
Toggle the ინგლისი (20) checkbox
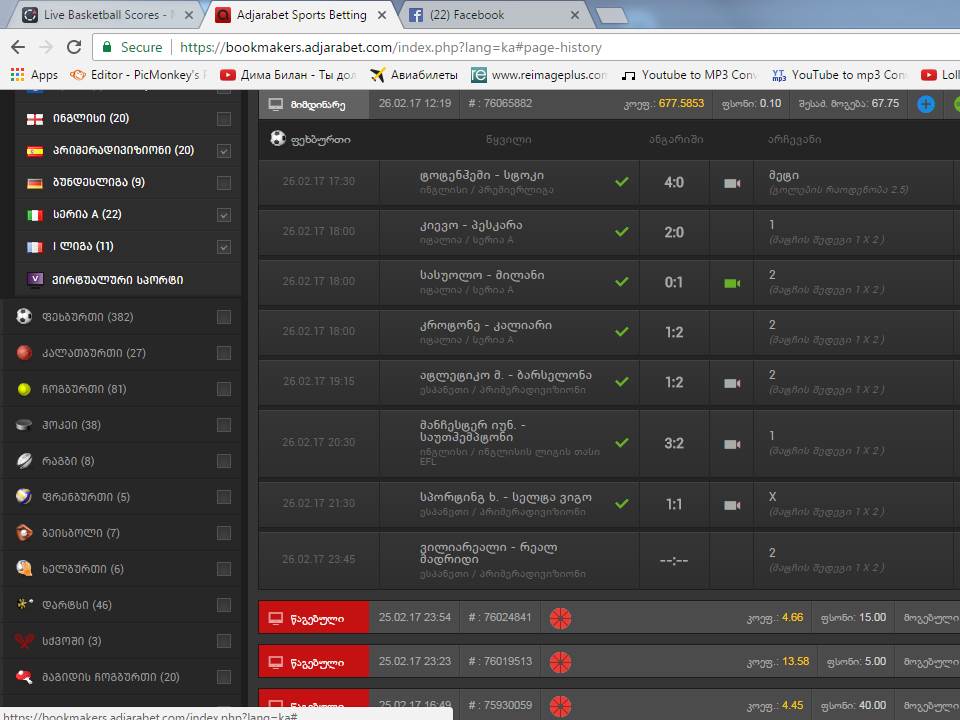tap(224, 119)
